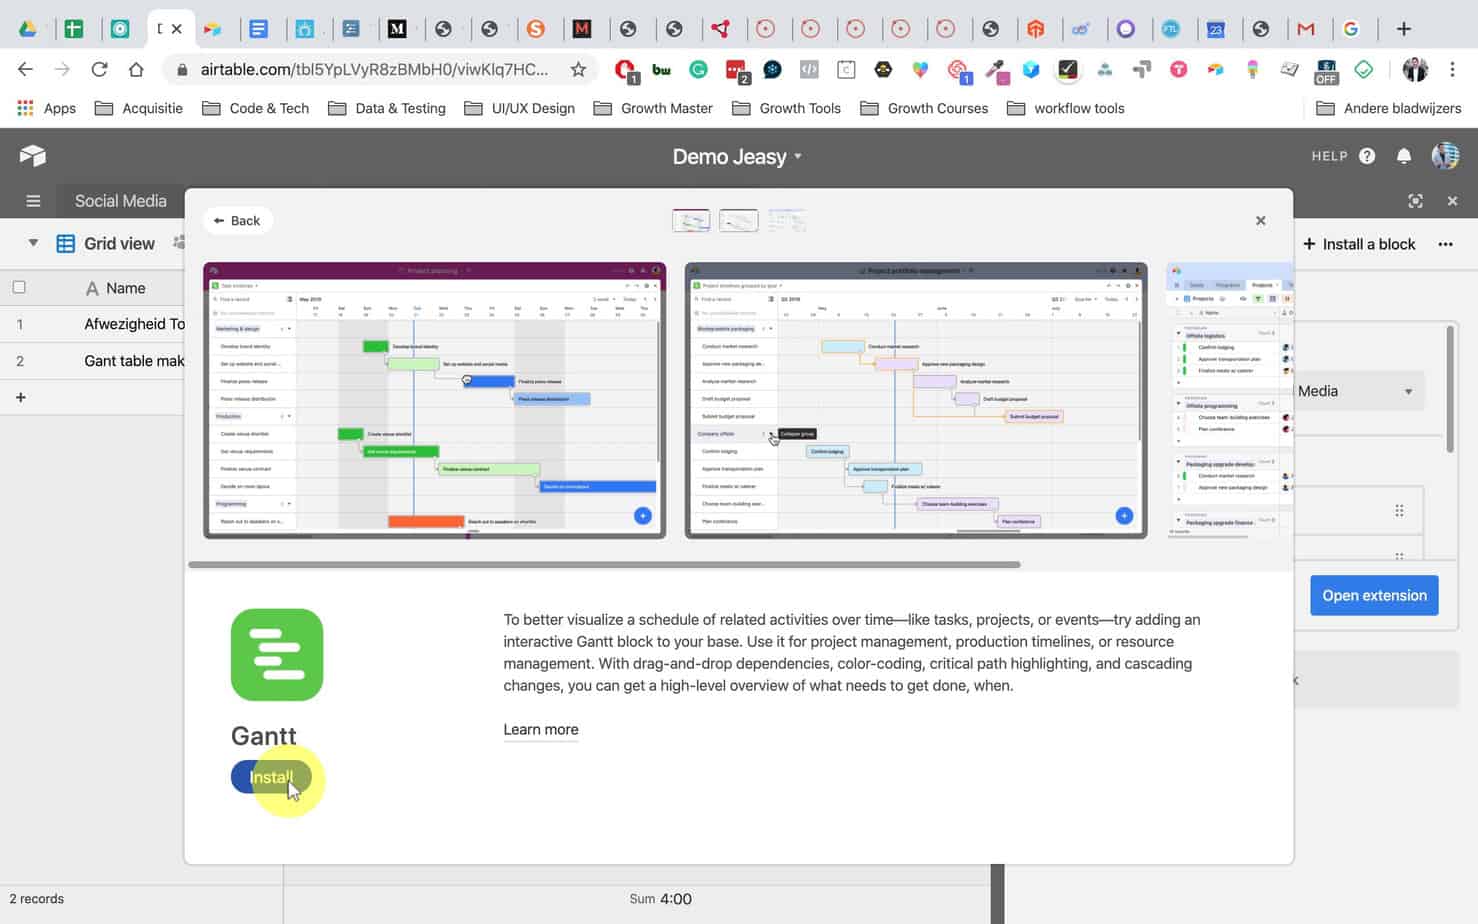1478x924 pixels.
Task: Open the Acquisitie bookmarks folder
Action: pos(138,108)
